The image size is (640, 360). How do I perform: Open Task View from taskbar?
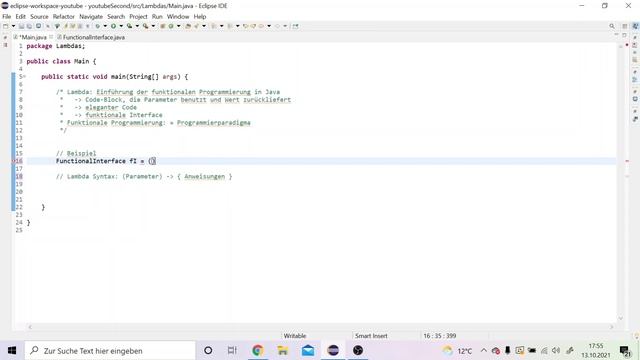(x=232, y=351)
